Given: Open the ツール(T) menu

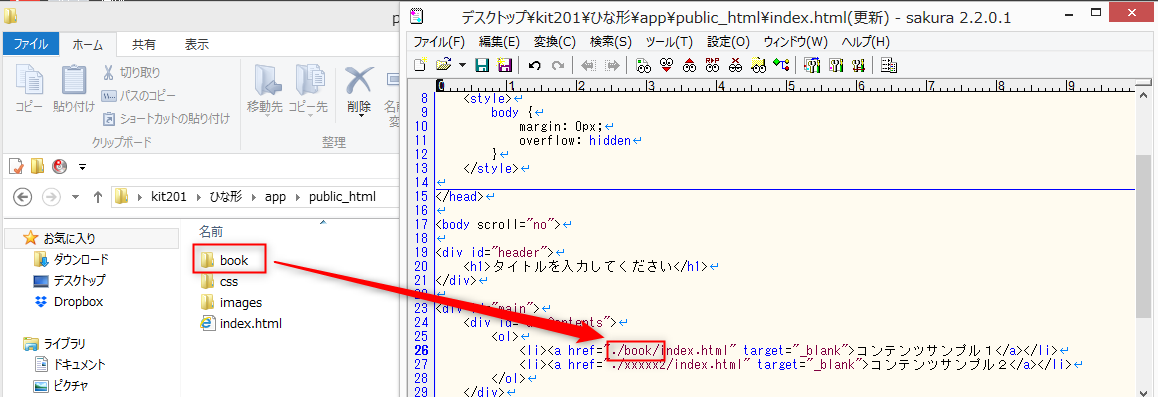Looking at the screenshot, I should coord(669,41).
